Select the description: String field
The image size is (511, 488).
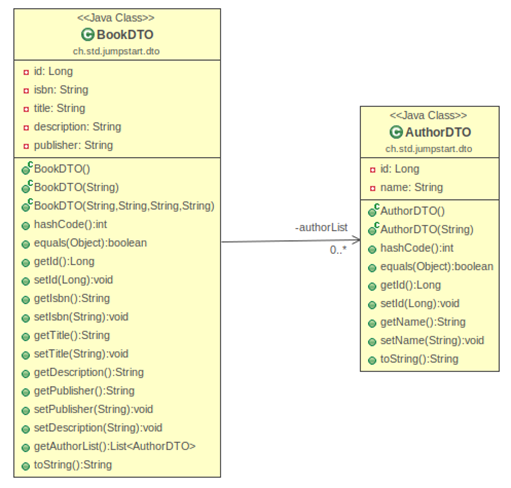coord(77,127)
